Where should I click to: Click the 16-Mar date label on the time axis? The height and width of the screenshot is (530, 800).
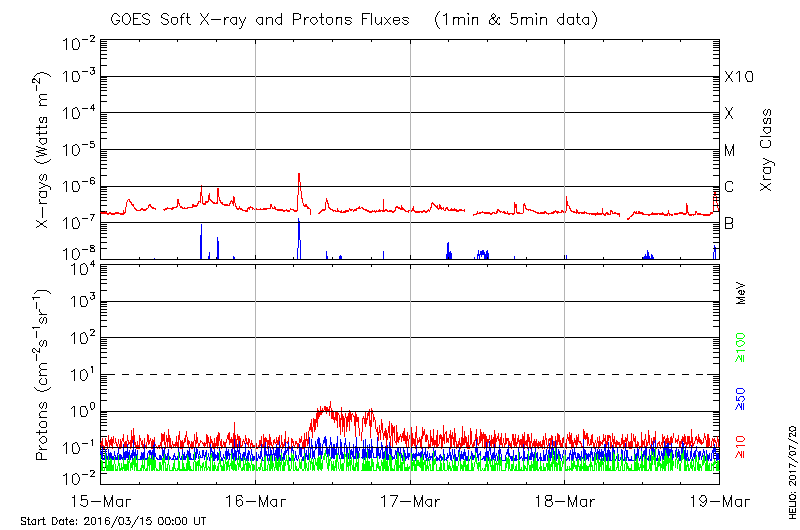coord(256,500)
